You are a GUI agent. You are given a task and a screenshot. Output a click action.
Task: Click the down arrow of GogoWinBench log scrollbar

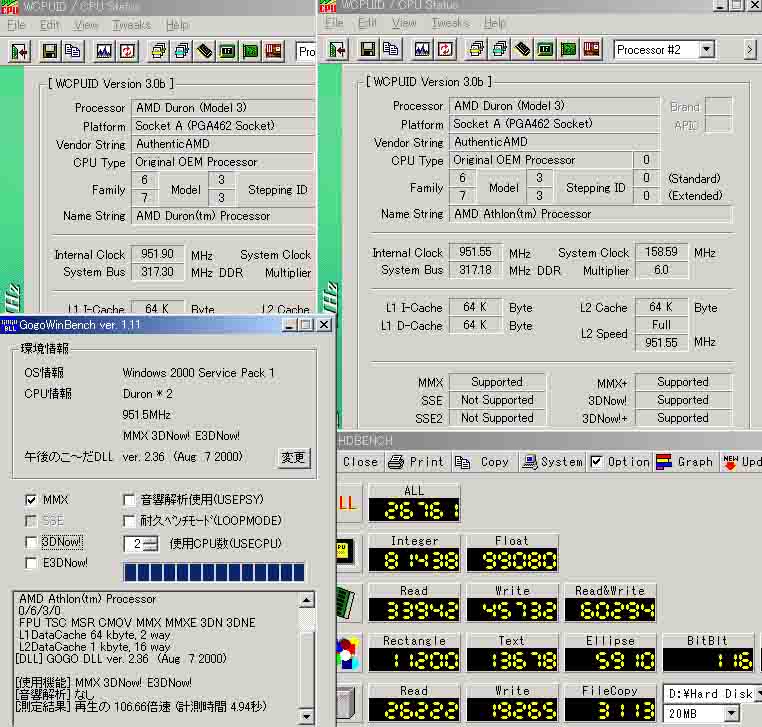(306, 715)
